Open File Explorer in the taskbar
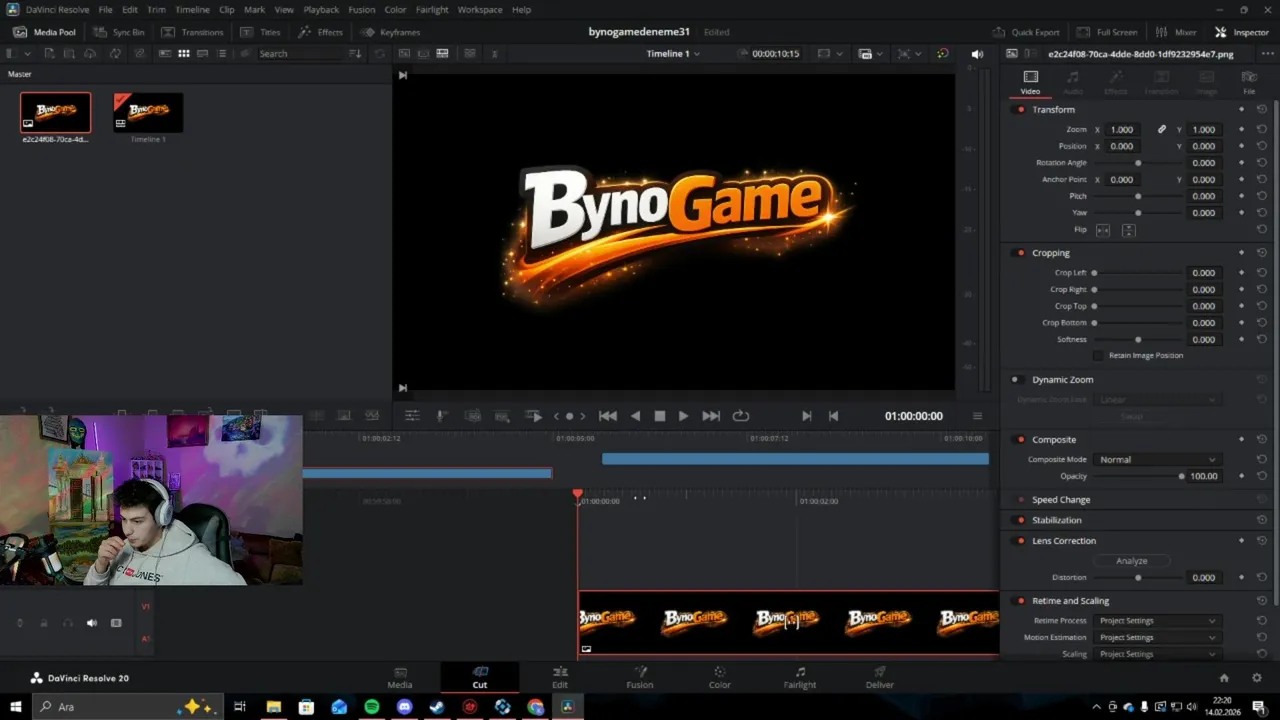 point(273,707)
